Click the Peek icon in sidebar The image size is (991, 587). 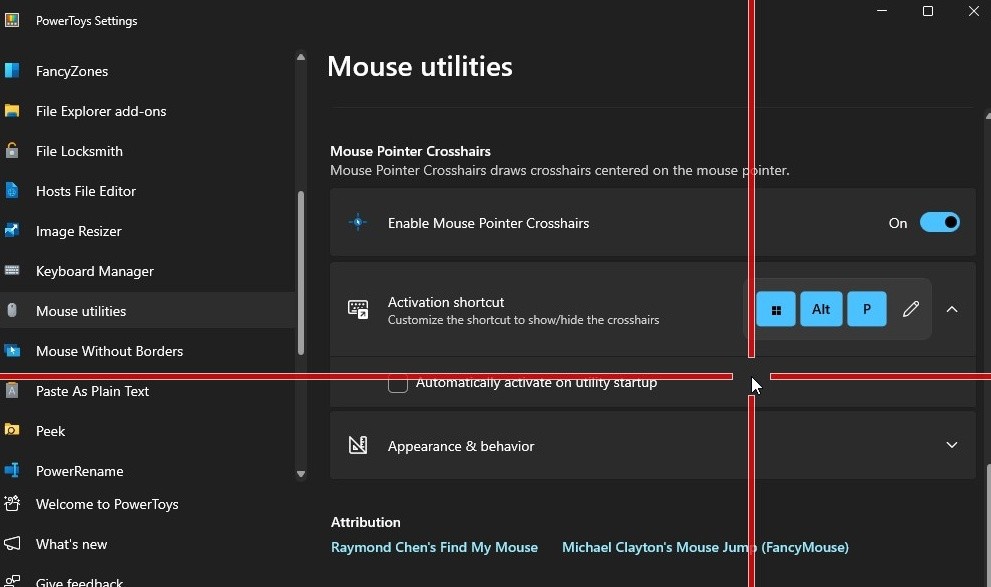tap(12, 430)
